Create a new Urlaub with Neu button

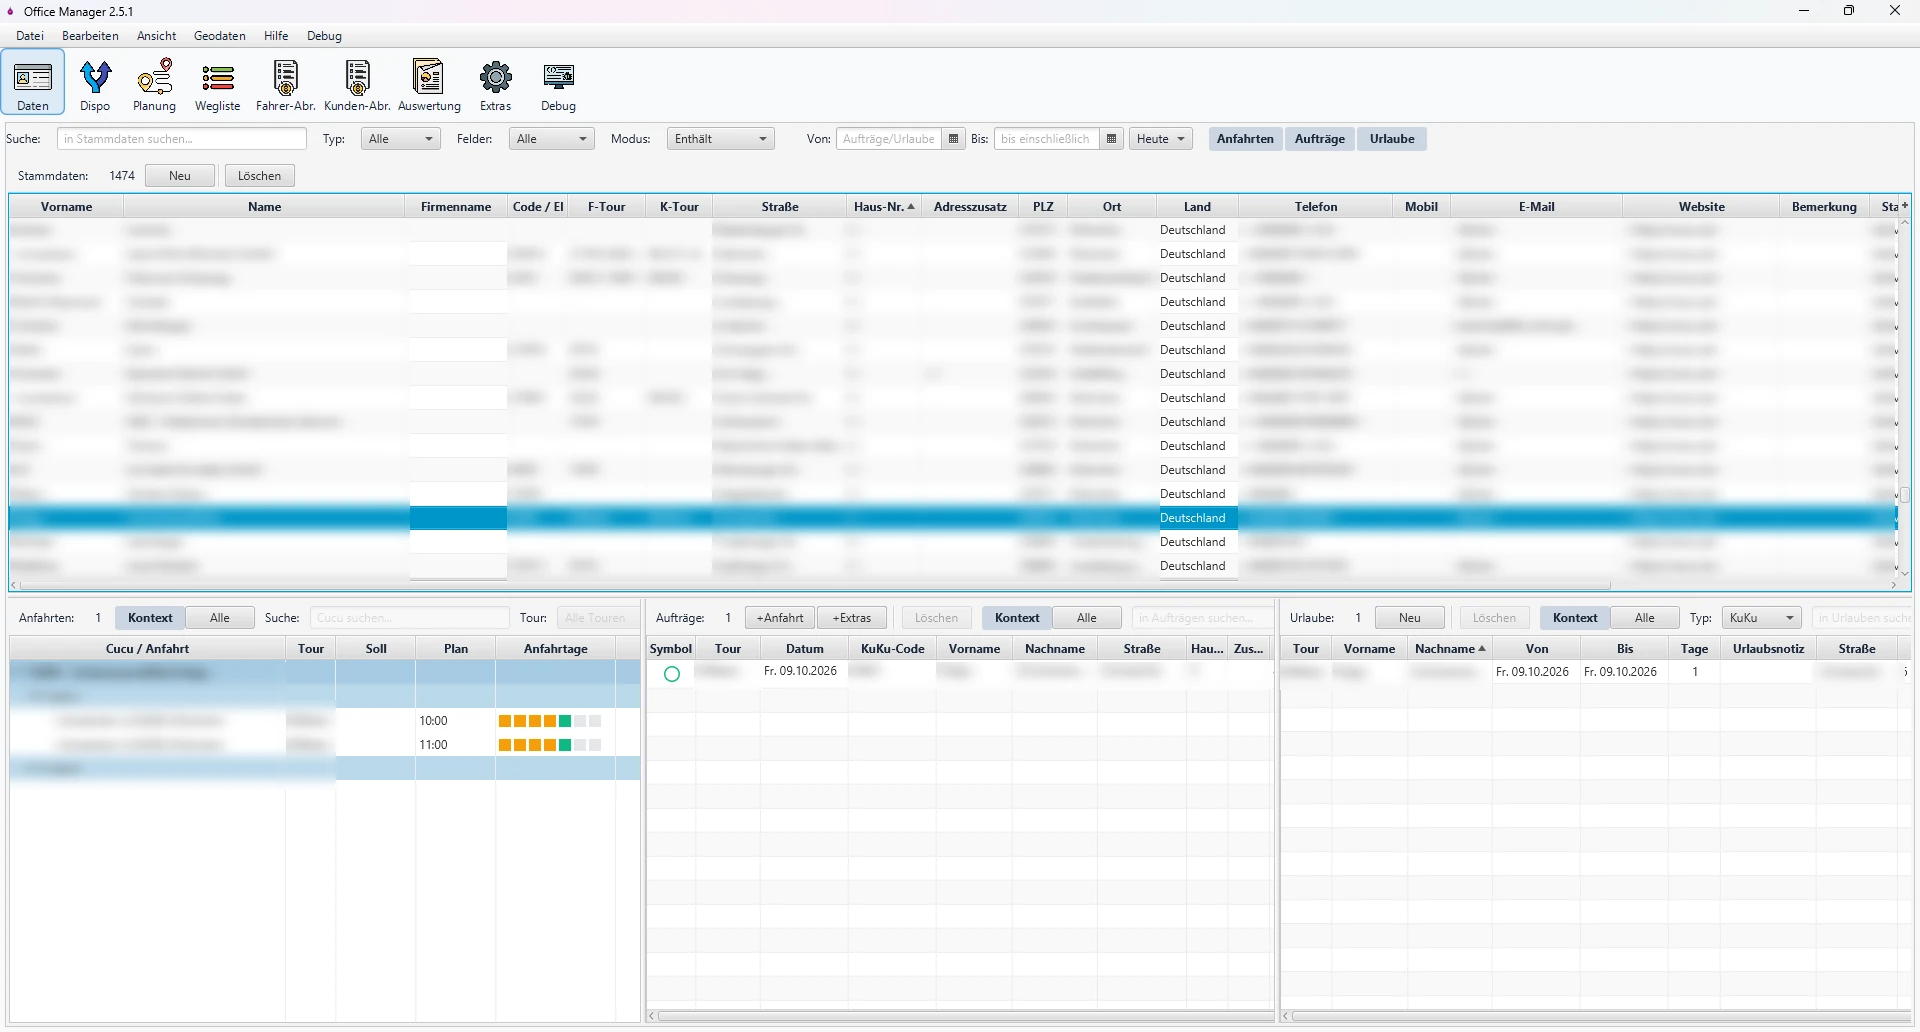click(1410, 618)
